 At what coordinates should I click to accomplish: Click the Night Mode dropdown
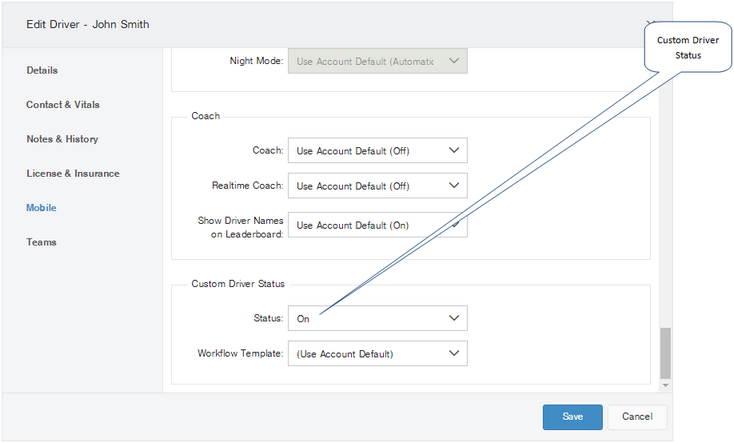click(x=377, y=61)
